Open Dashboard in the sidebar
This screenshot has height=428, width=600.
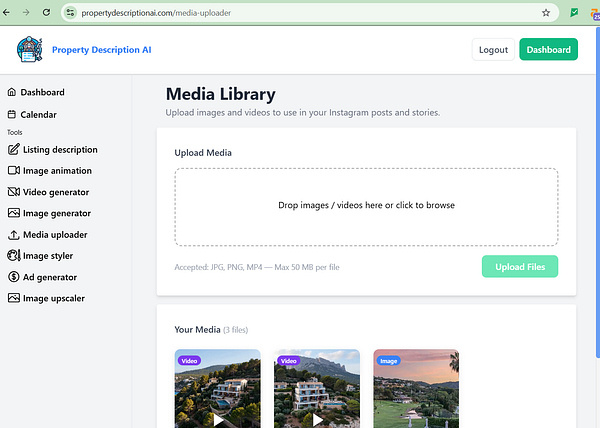(x=42, y=92)
